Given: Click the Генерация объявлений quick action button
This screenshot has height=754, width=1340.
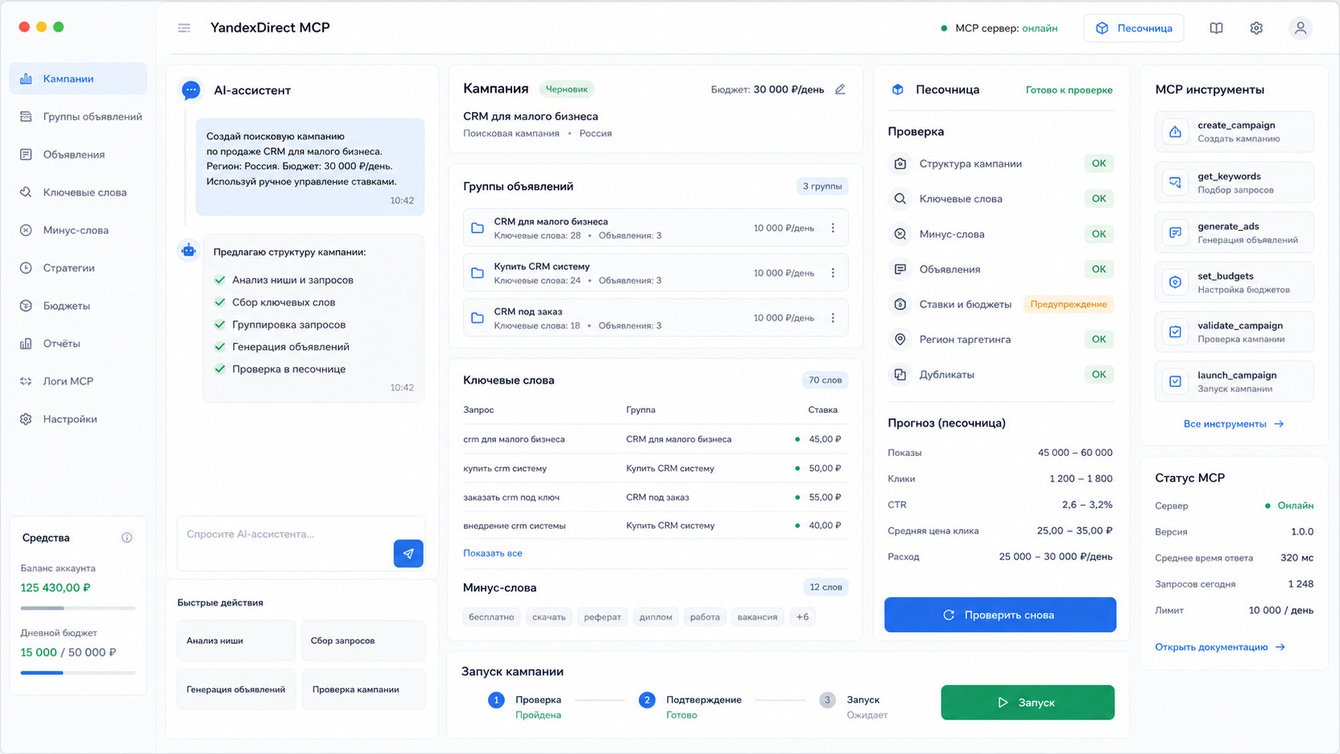Looking at the screenshot, I should [236, 690].
